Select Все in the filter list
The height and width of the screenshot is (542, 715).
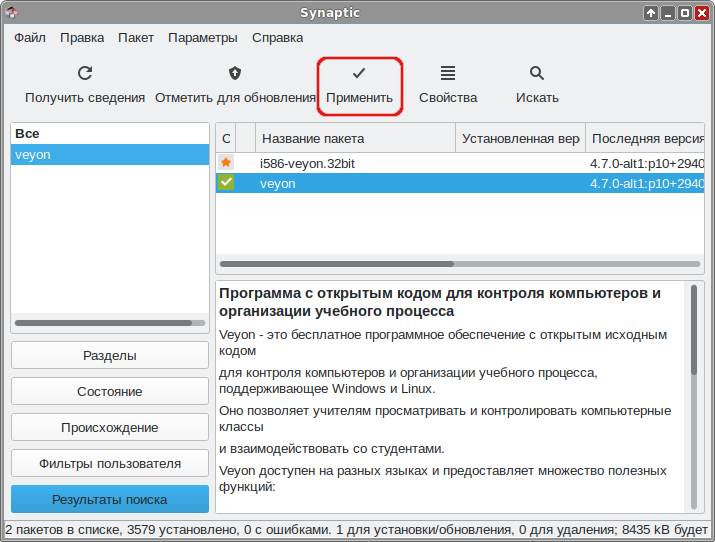tap(110, 134)
